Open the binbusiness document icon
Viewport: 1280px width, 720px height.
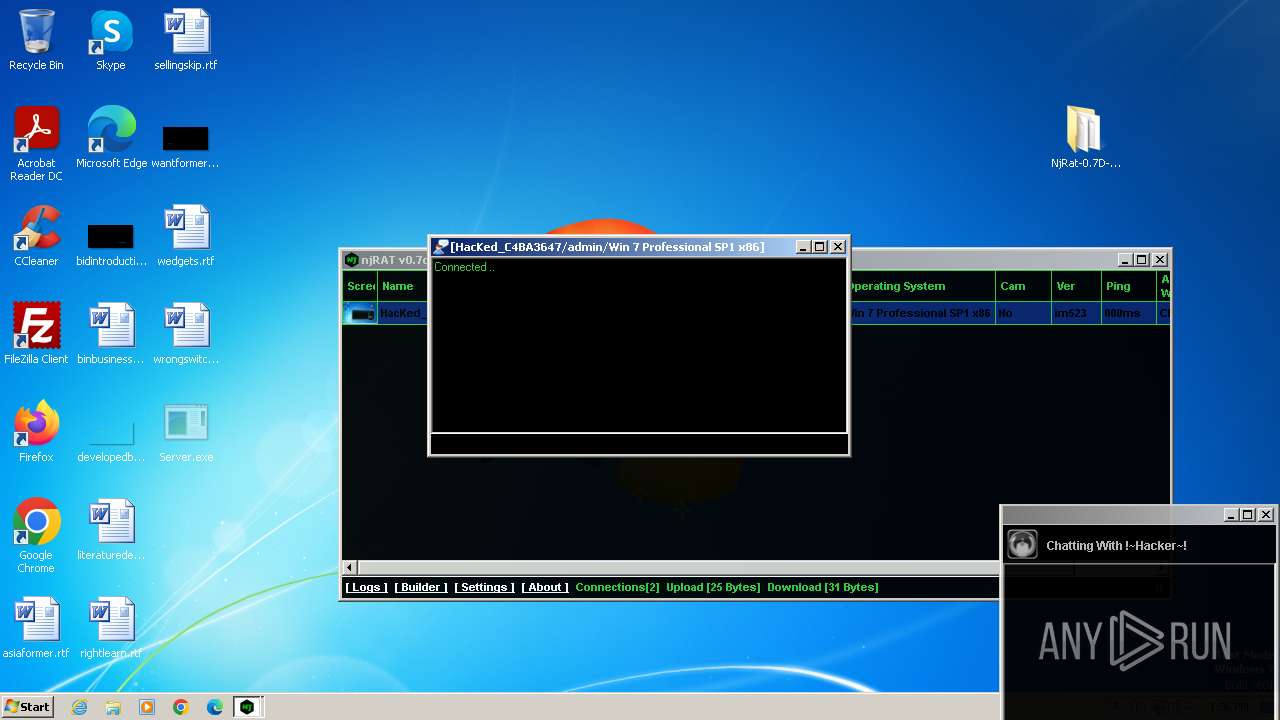(x=111, y=334)
